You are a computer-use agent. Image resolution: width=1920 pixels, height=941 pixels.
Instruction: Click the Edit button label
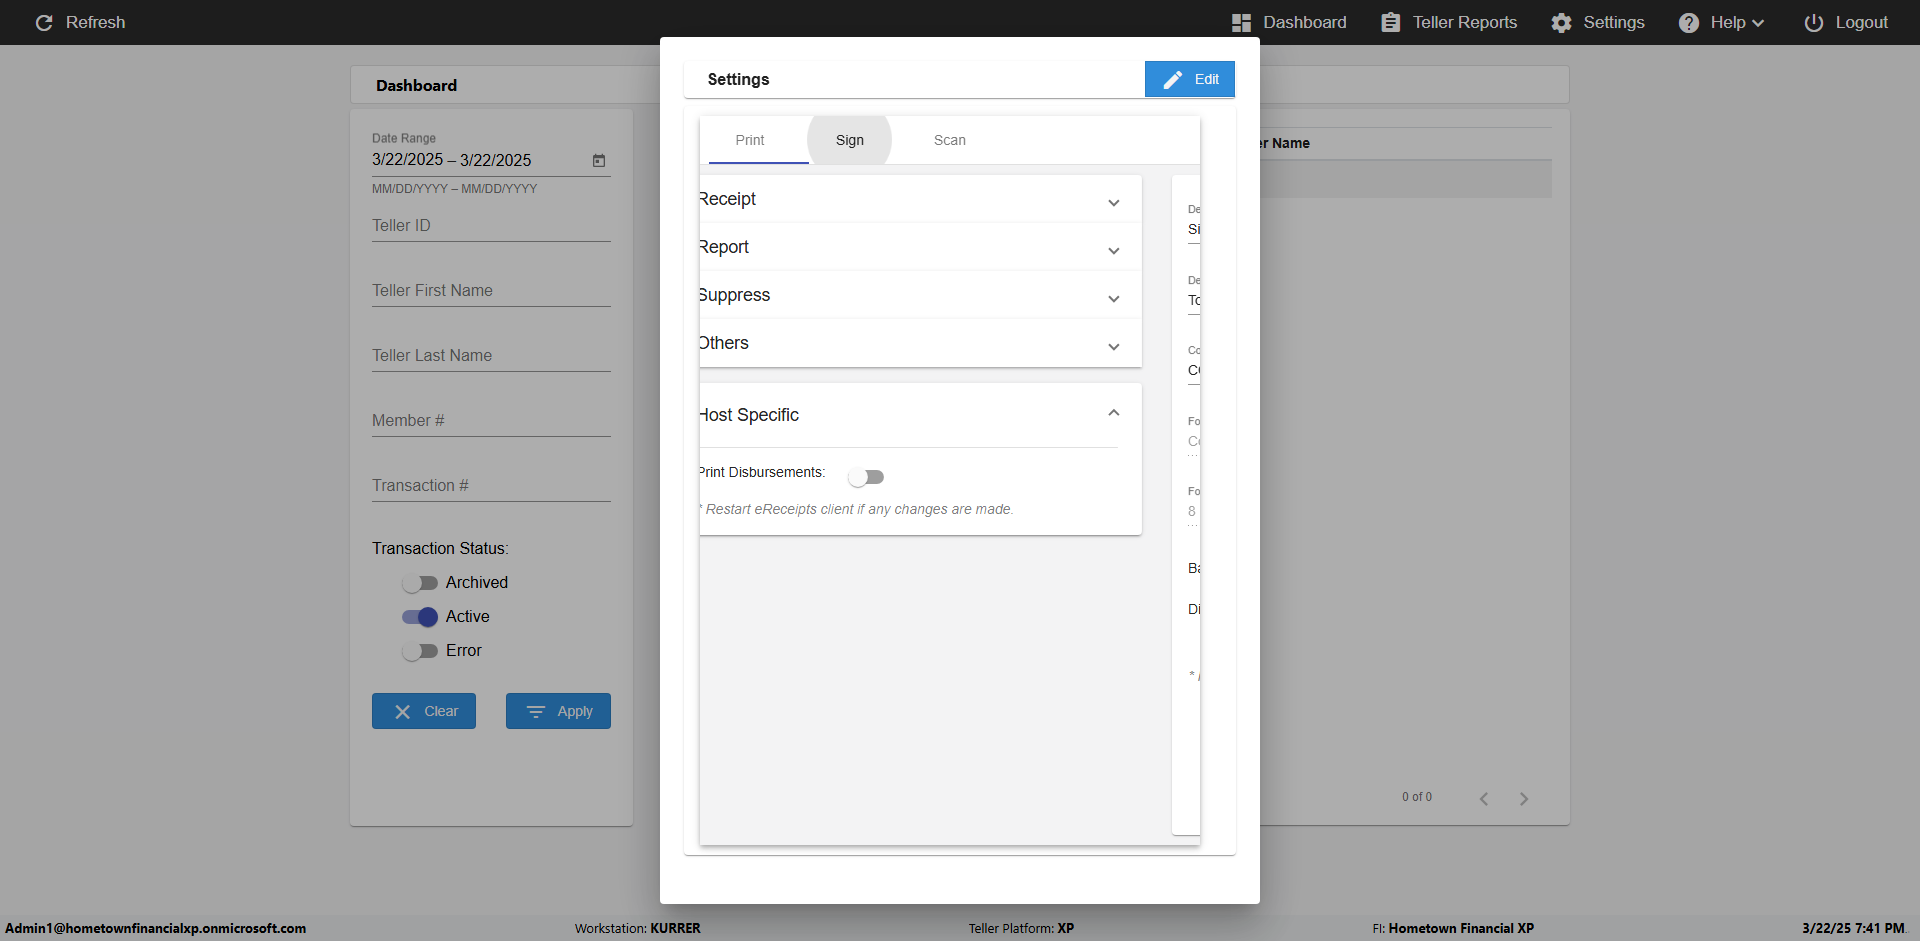tap(1207, 79)
